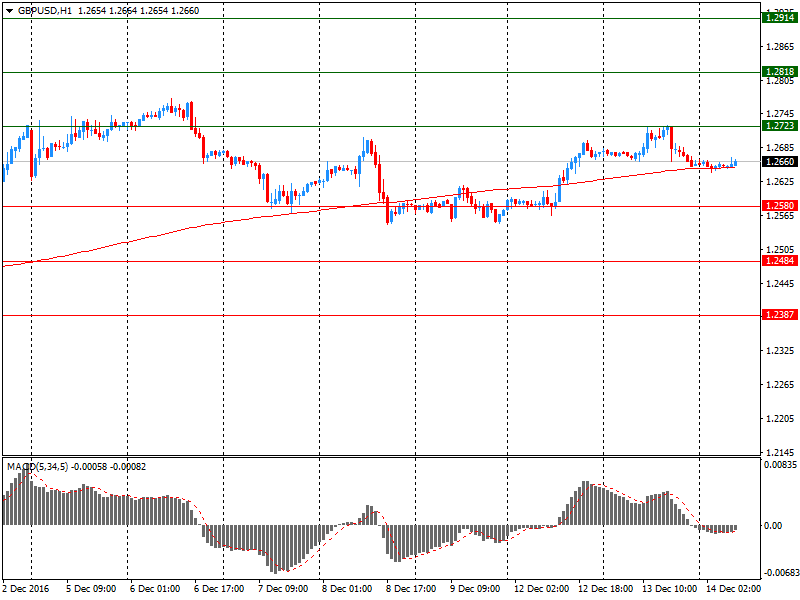Select the red horizontal line at 1.2484
The height and width of the screenshot is (600, 800).
point(382,262)
